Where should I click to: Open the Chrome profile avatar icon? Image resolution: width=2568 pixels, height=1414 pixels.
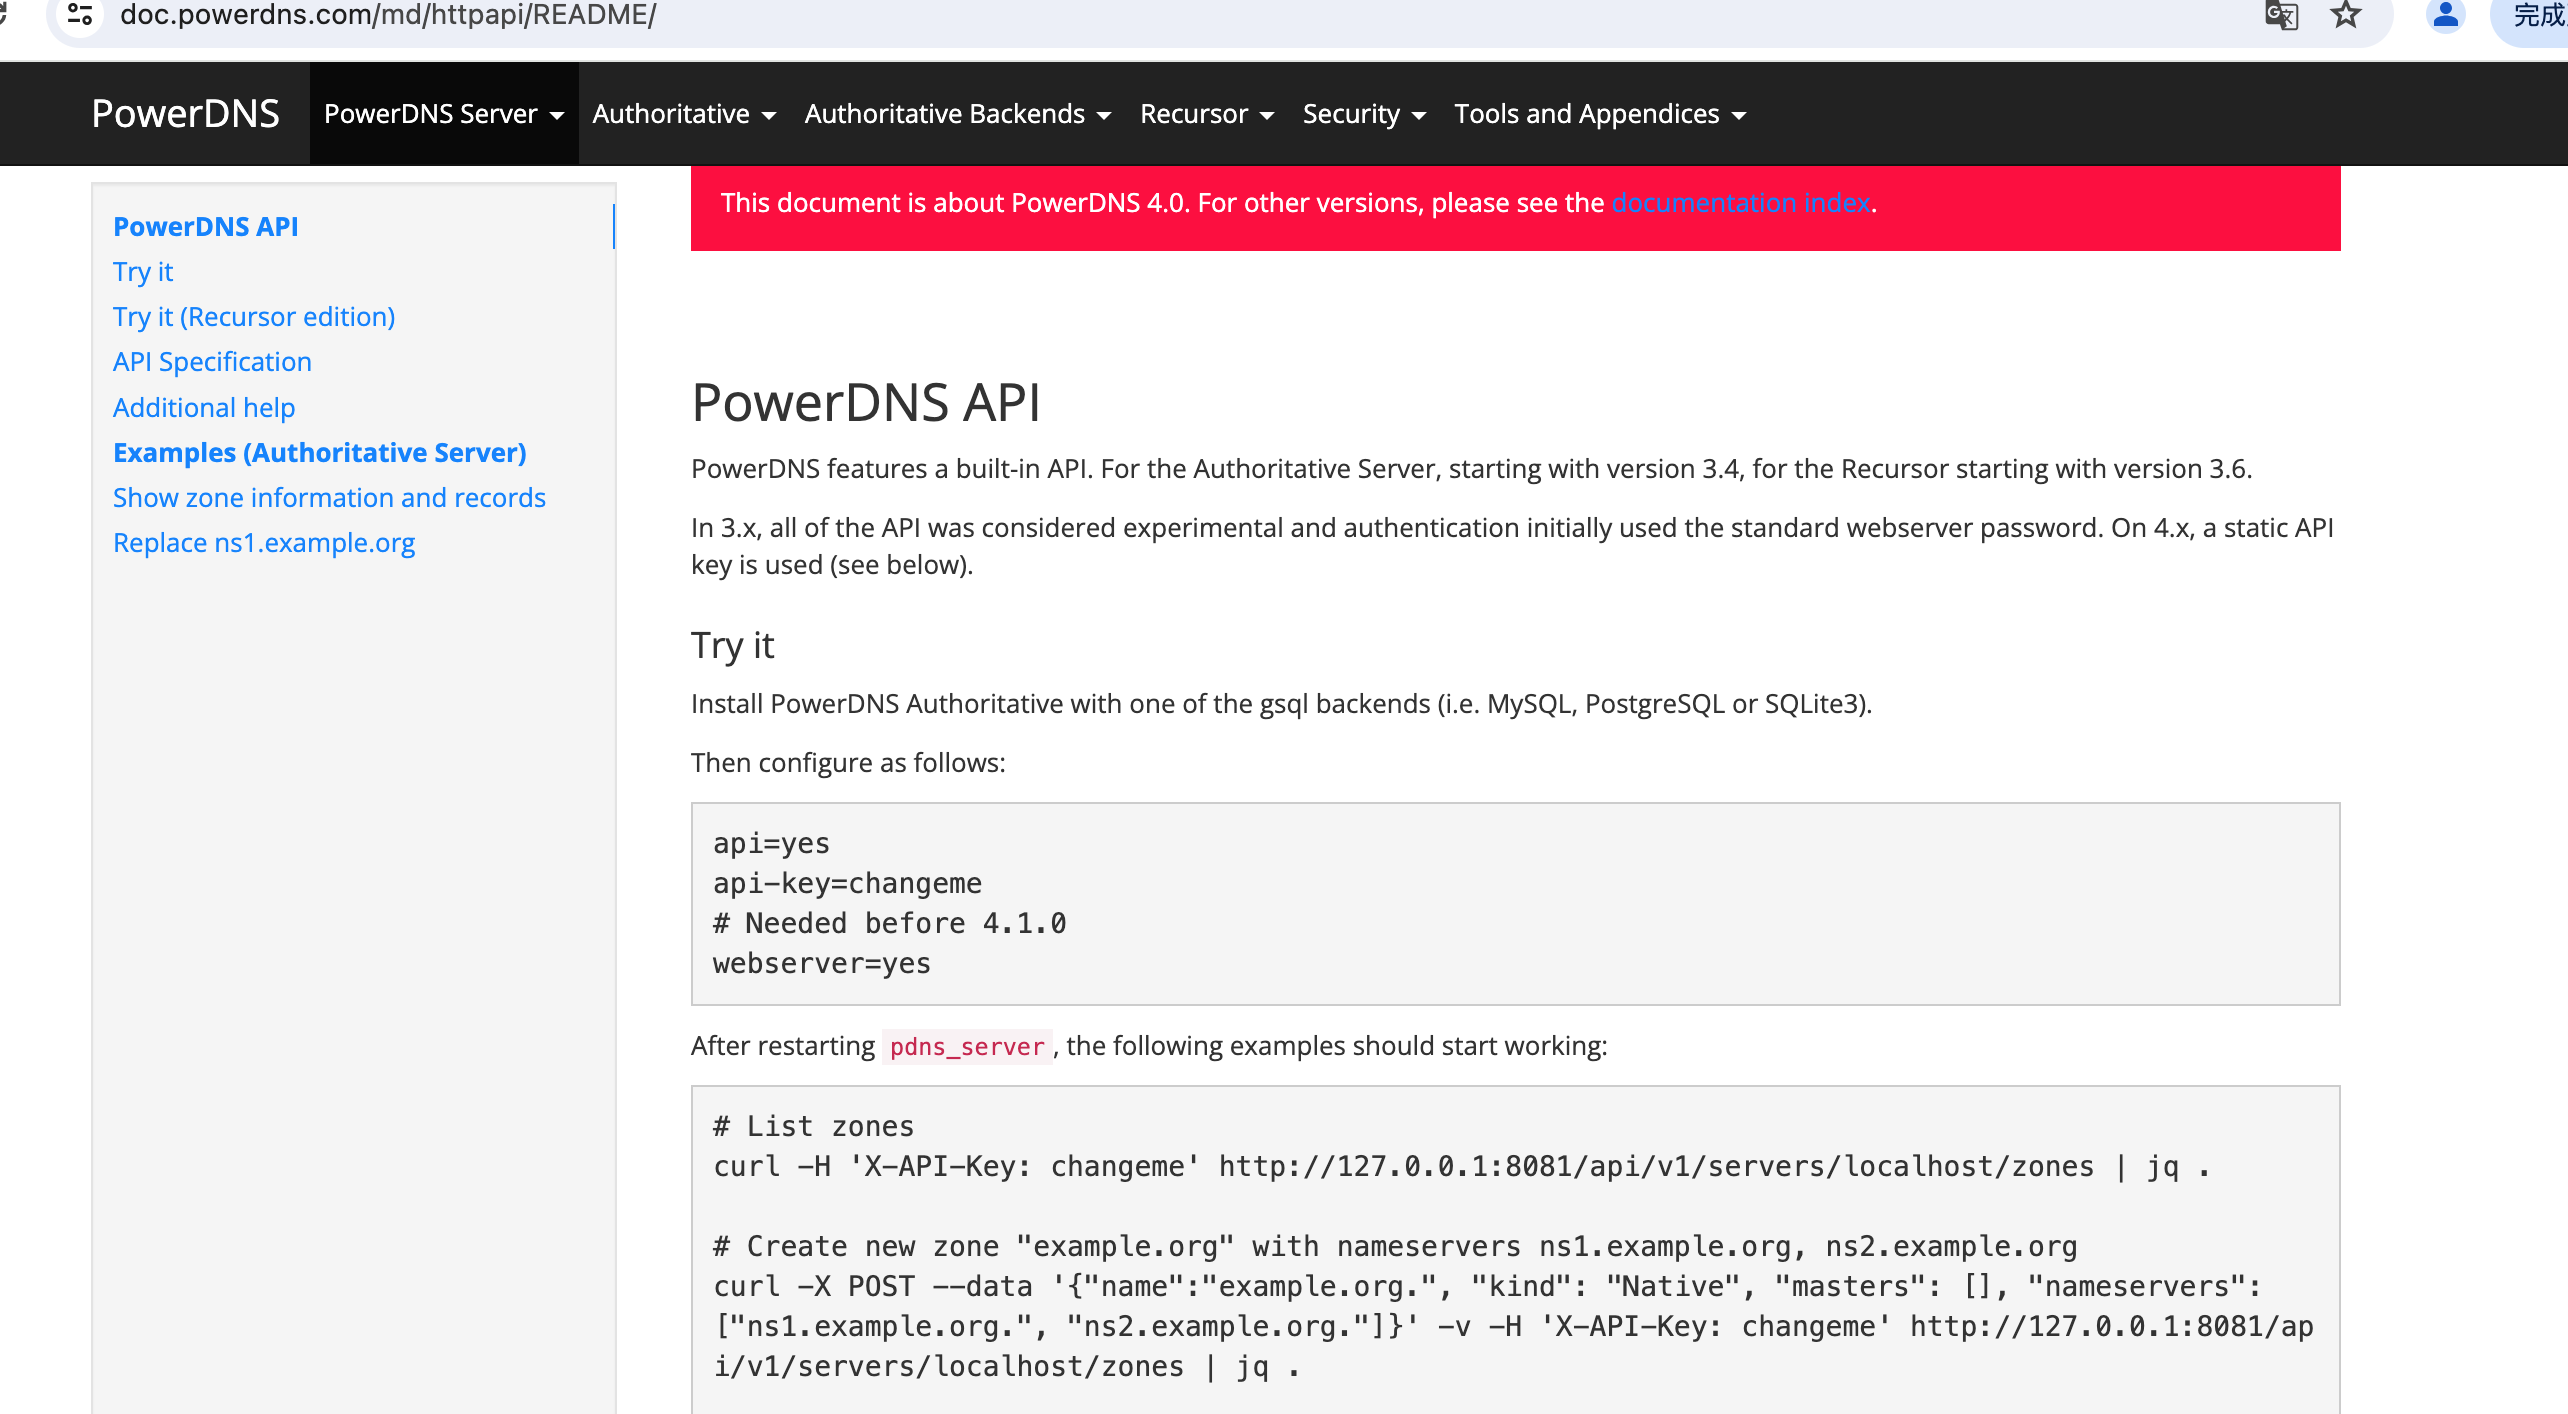coord(2446,16)
